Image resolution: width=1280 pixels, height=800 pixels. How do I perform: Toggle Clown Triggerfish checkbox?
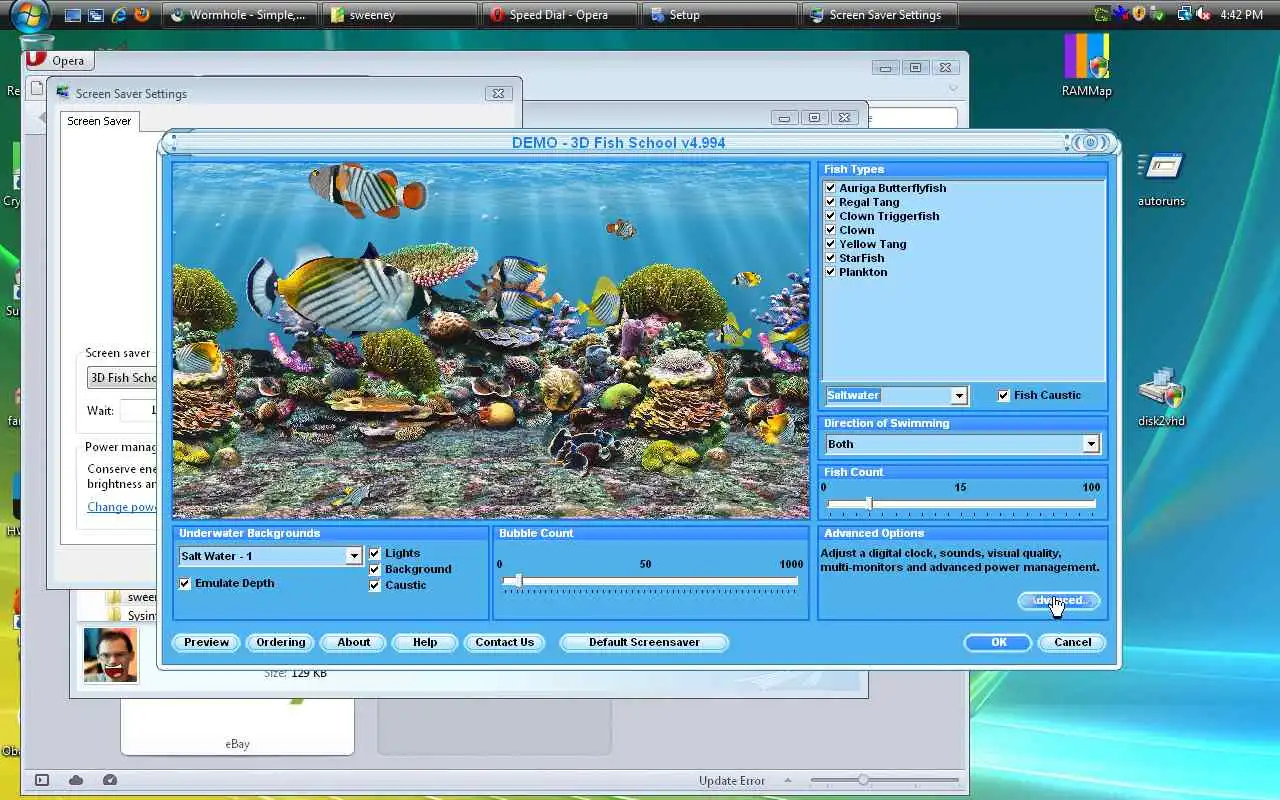(830, 216)
